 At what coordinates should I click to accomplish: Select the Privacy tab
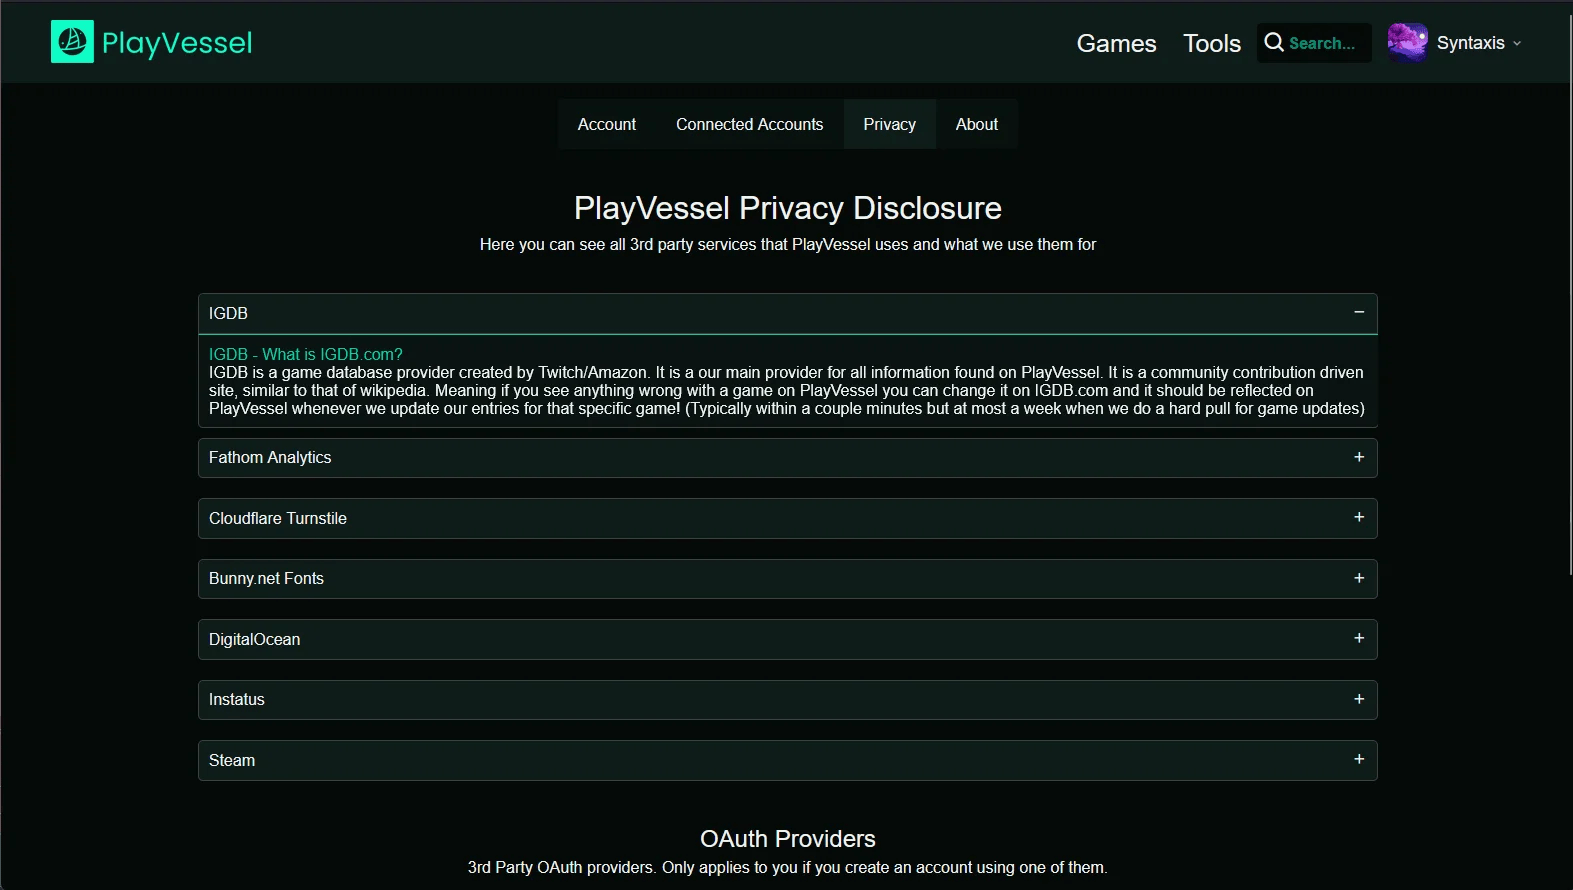click(x=890, y=124)
